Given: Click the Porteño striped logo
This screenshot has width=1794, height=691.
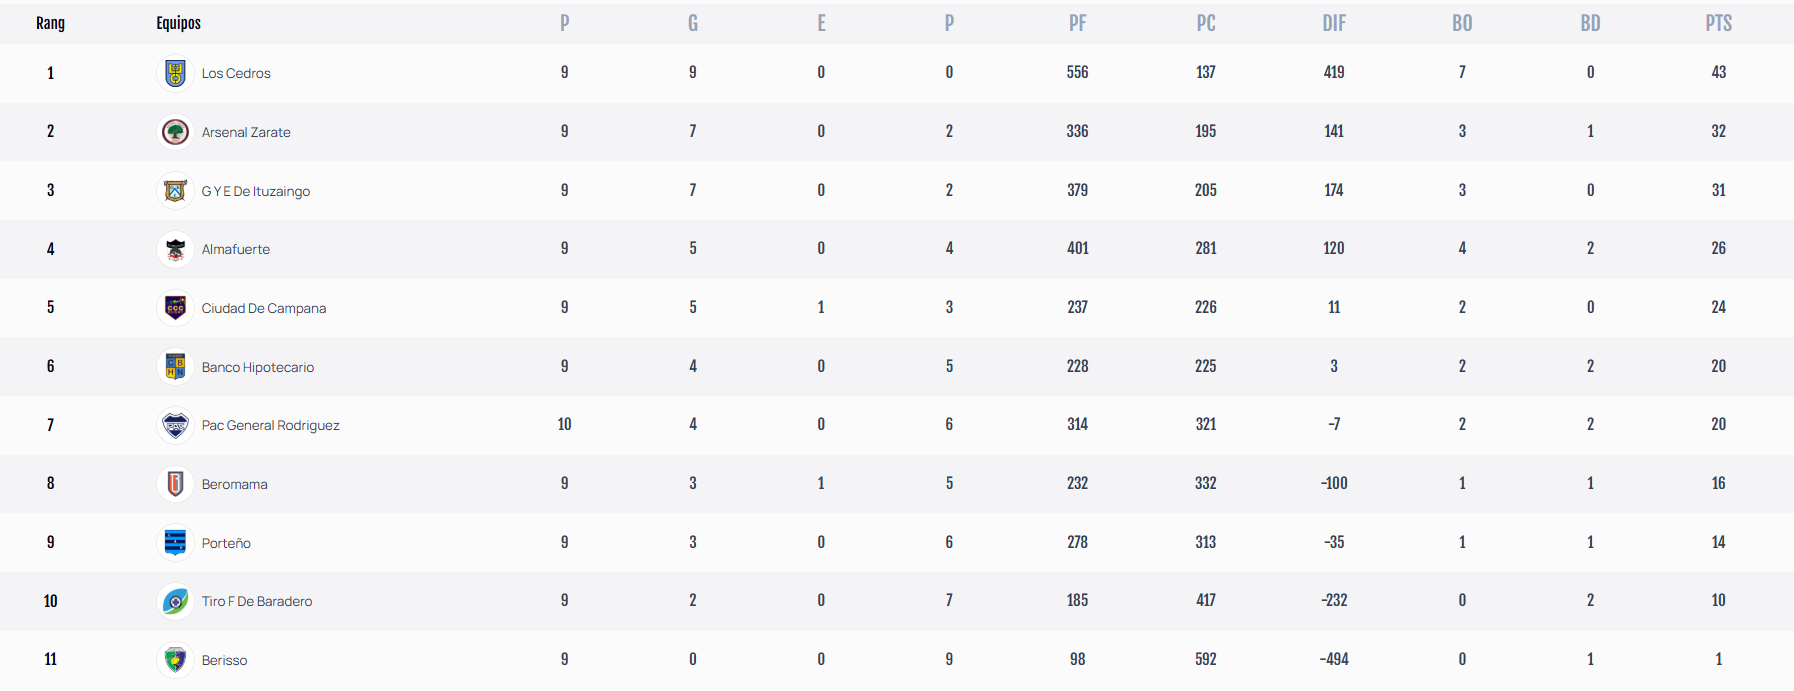Looking at the screenshot, I should (x=175, y=543).
